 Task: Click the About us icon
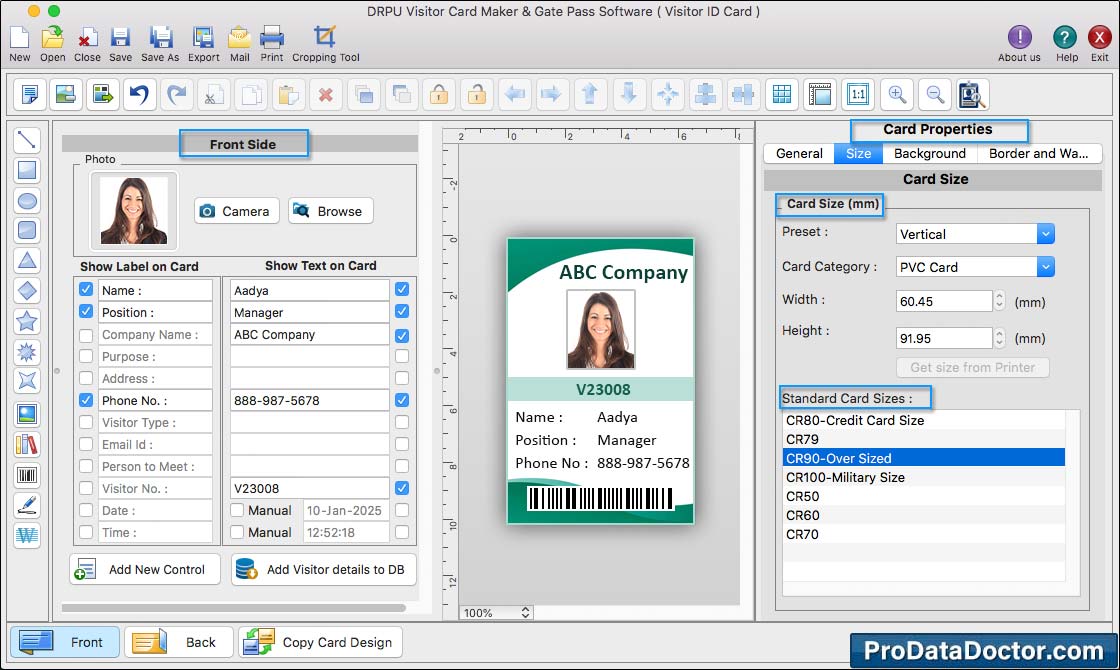[1019, 37]
